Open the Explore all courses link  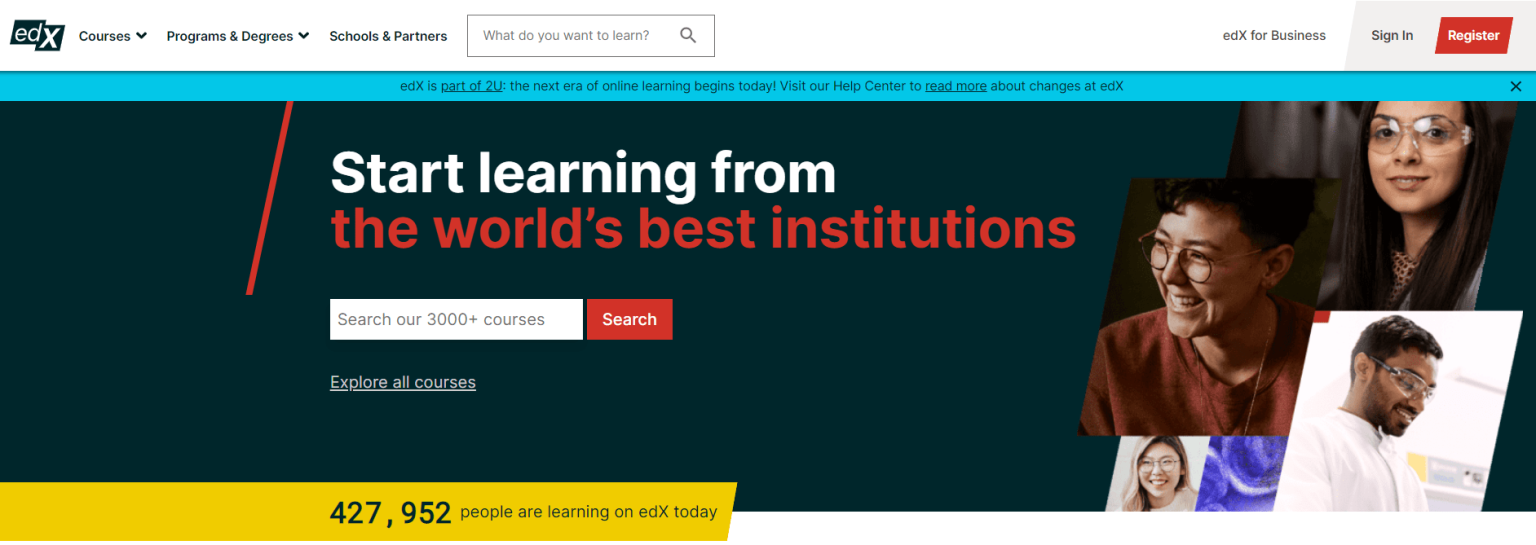pyautogui.click(x=402, y=383)
